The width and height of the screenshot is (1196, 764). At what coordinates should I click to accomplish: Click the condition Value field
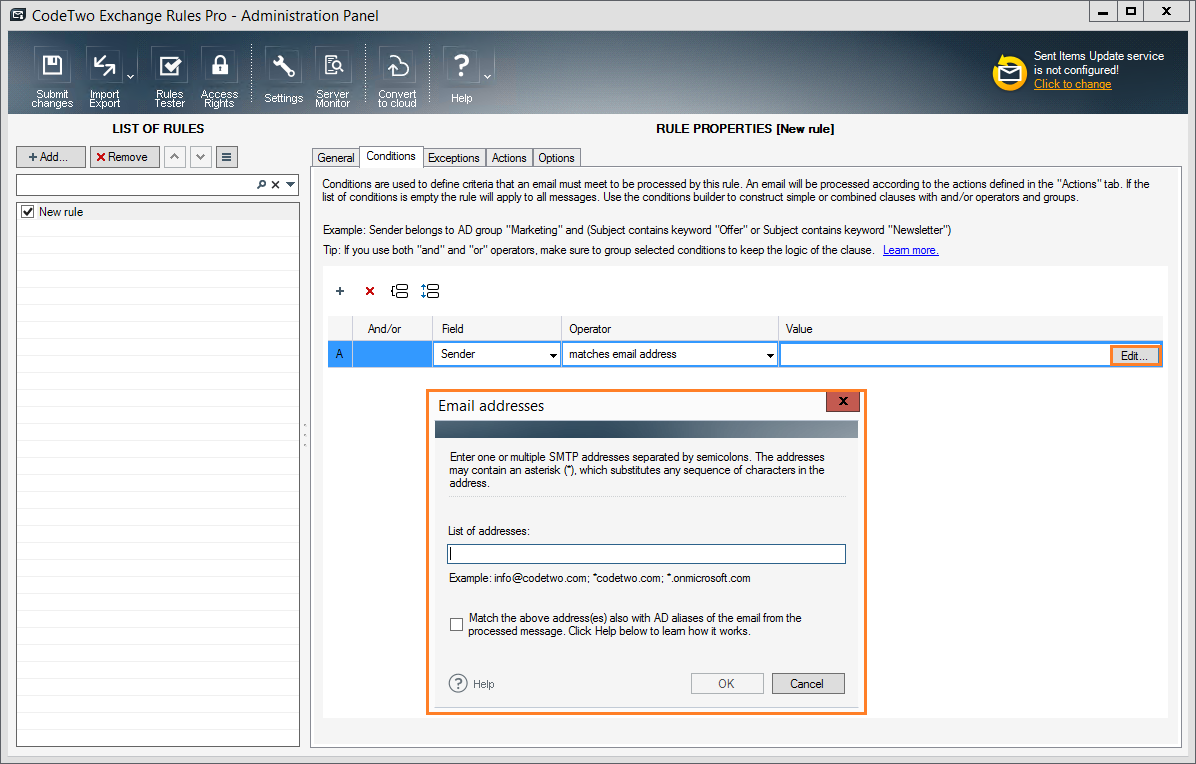click(945, 355)
